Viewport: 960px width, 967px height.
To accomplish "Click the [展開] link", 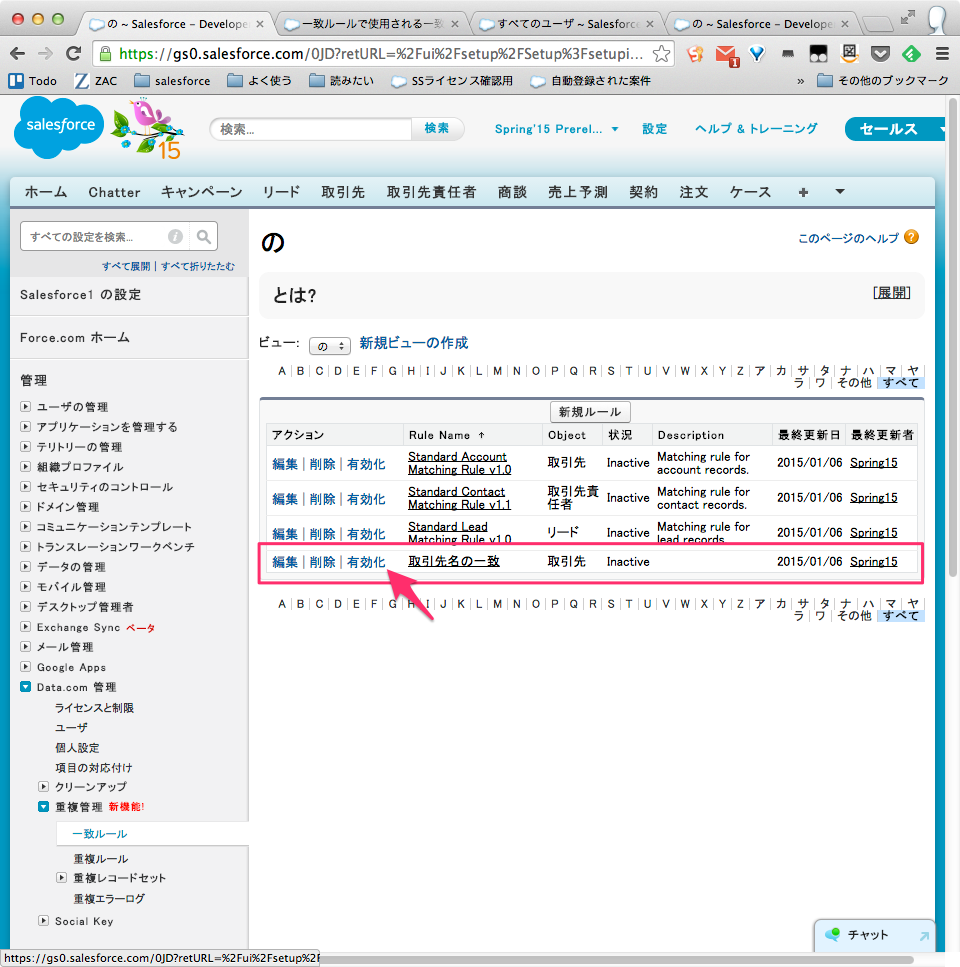I will [892, 293].
